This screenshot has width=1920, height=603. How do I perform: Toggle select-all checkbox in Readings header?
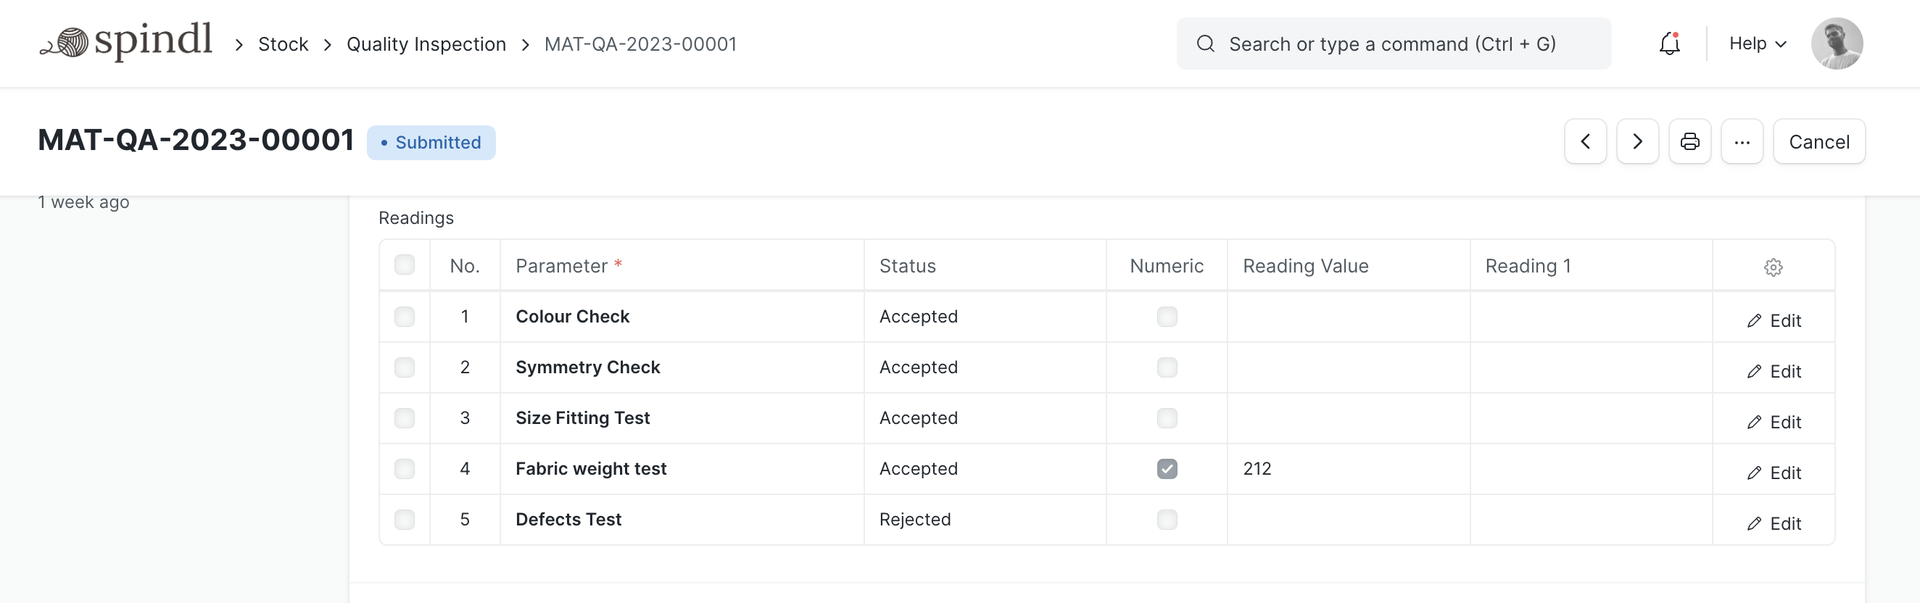[404, 265]
